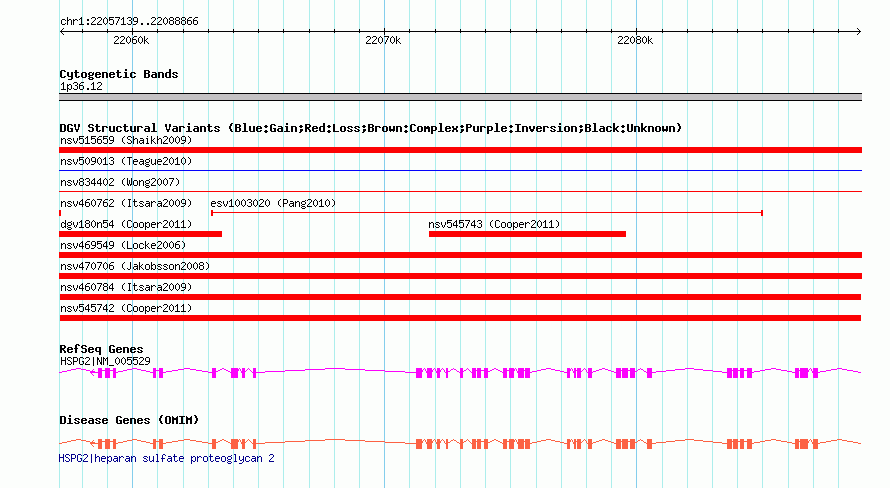Select variant label nsv460762 (Itsara2009)

[126, 203]
